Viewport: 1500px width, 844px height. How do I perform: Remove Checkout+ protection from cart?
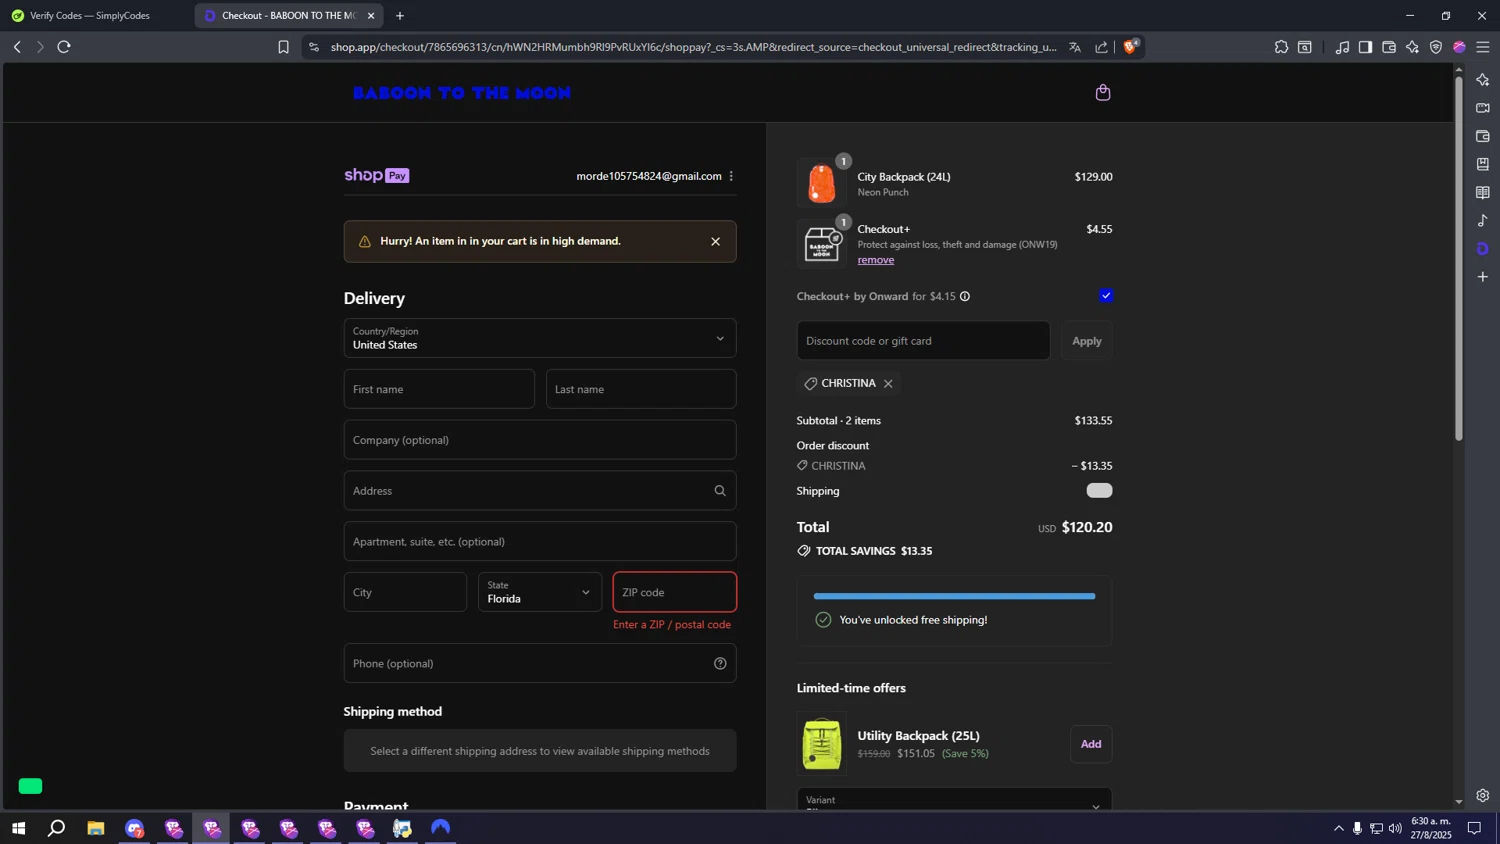coord(876,260)
